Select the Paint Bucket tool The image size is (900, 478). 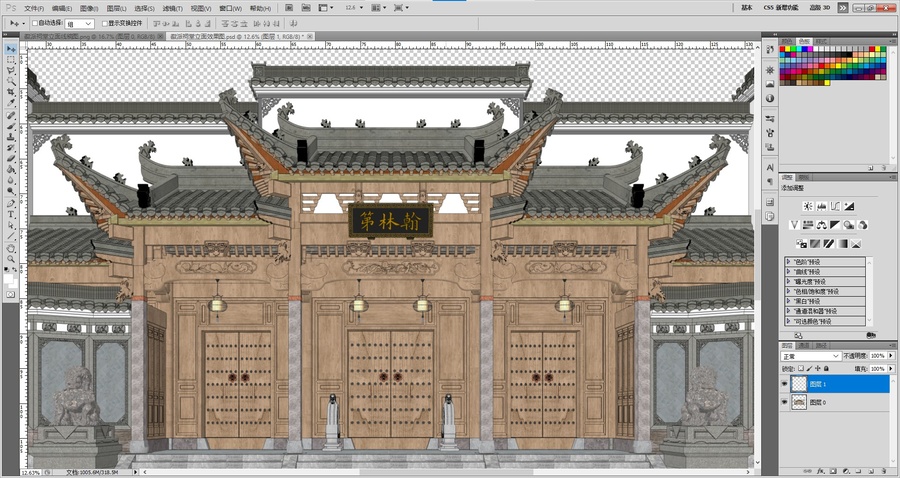[11, 169]
